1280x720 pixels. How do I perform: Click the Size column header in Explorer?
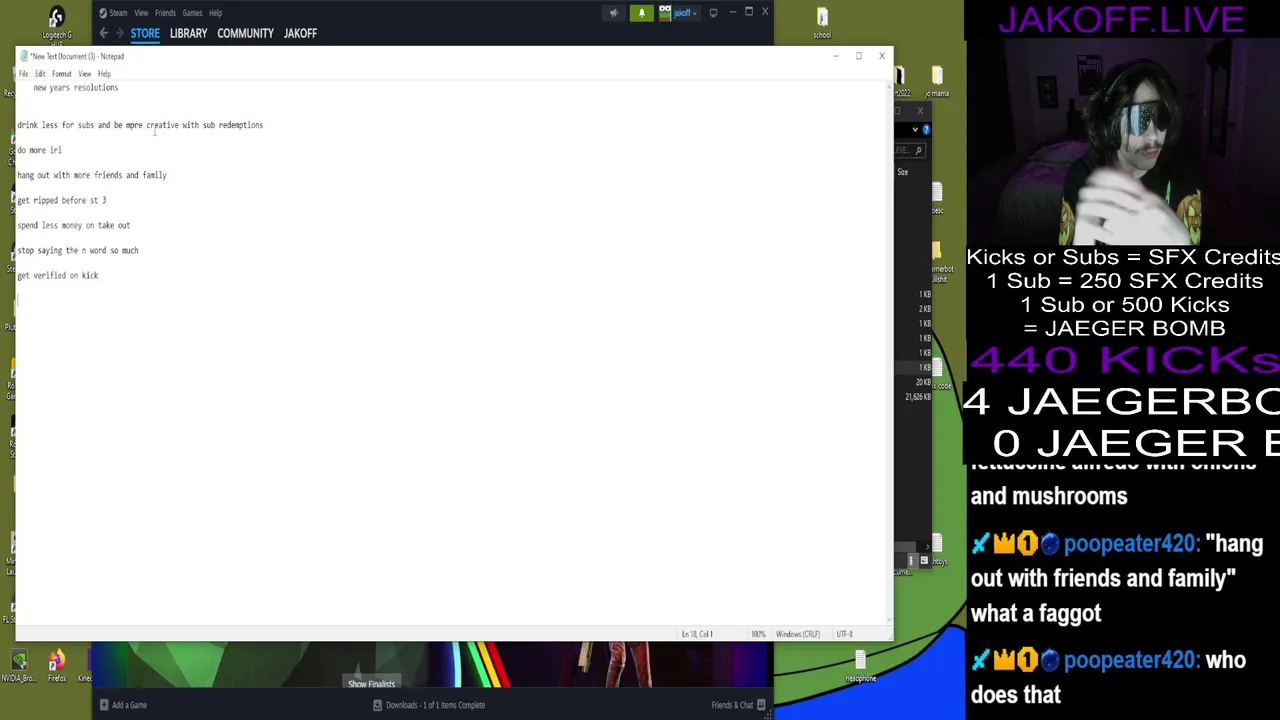click(x=902, y=172)
